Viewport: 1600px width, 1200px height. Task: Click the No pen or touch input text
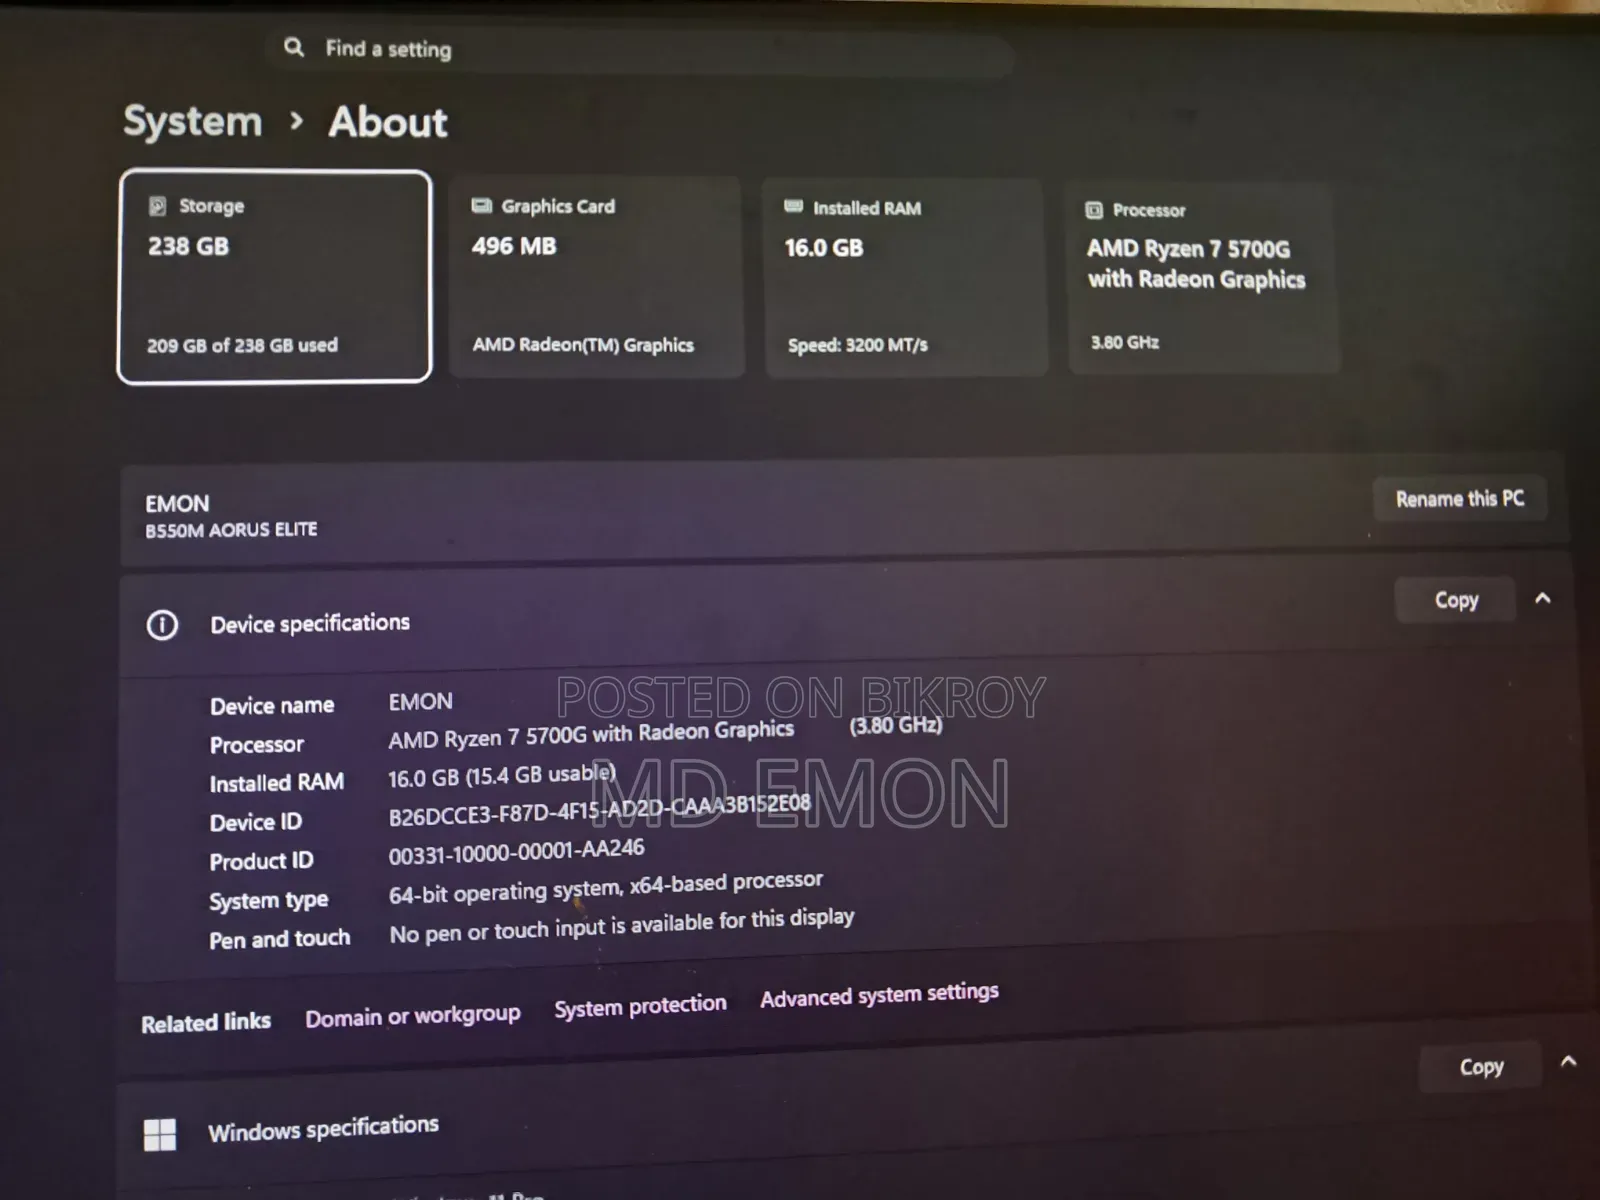click(621, 926)
